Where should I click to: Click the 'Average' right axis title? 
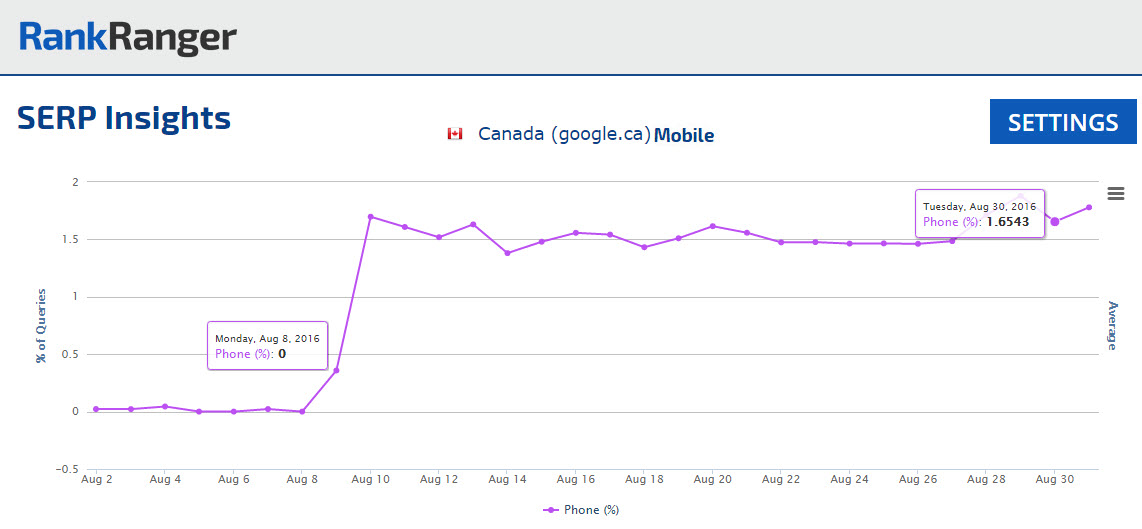point(1111,325)
